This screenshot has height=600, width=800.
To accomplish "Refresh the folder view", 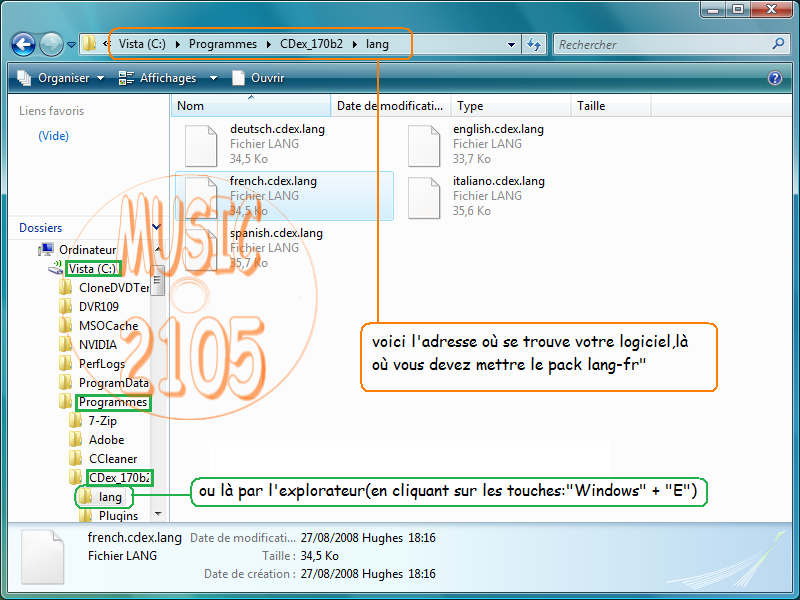I will coord(534,44).
